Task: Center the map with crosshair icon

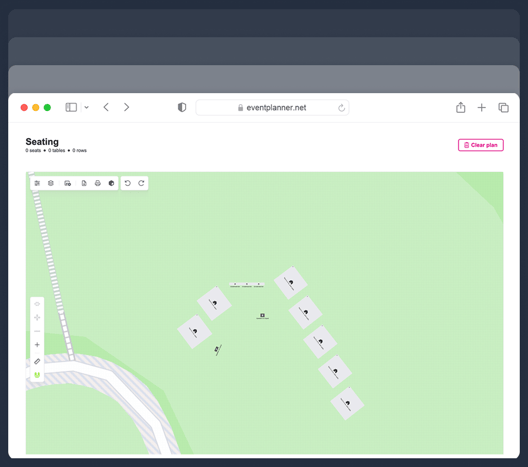Action: (x=37, y=318)
